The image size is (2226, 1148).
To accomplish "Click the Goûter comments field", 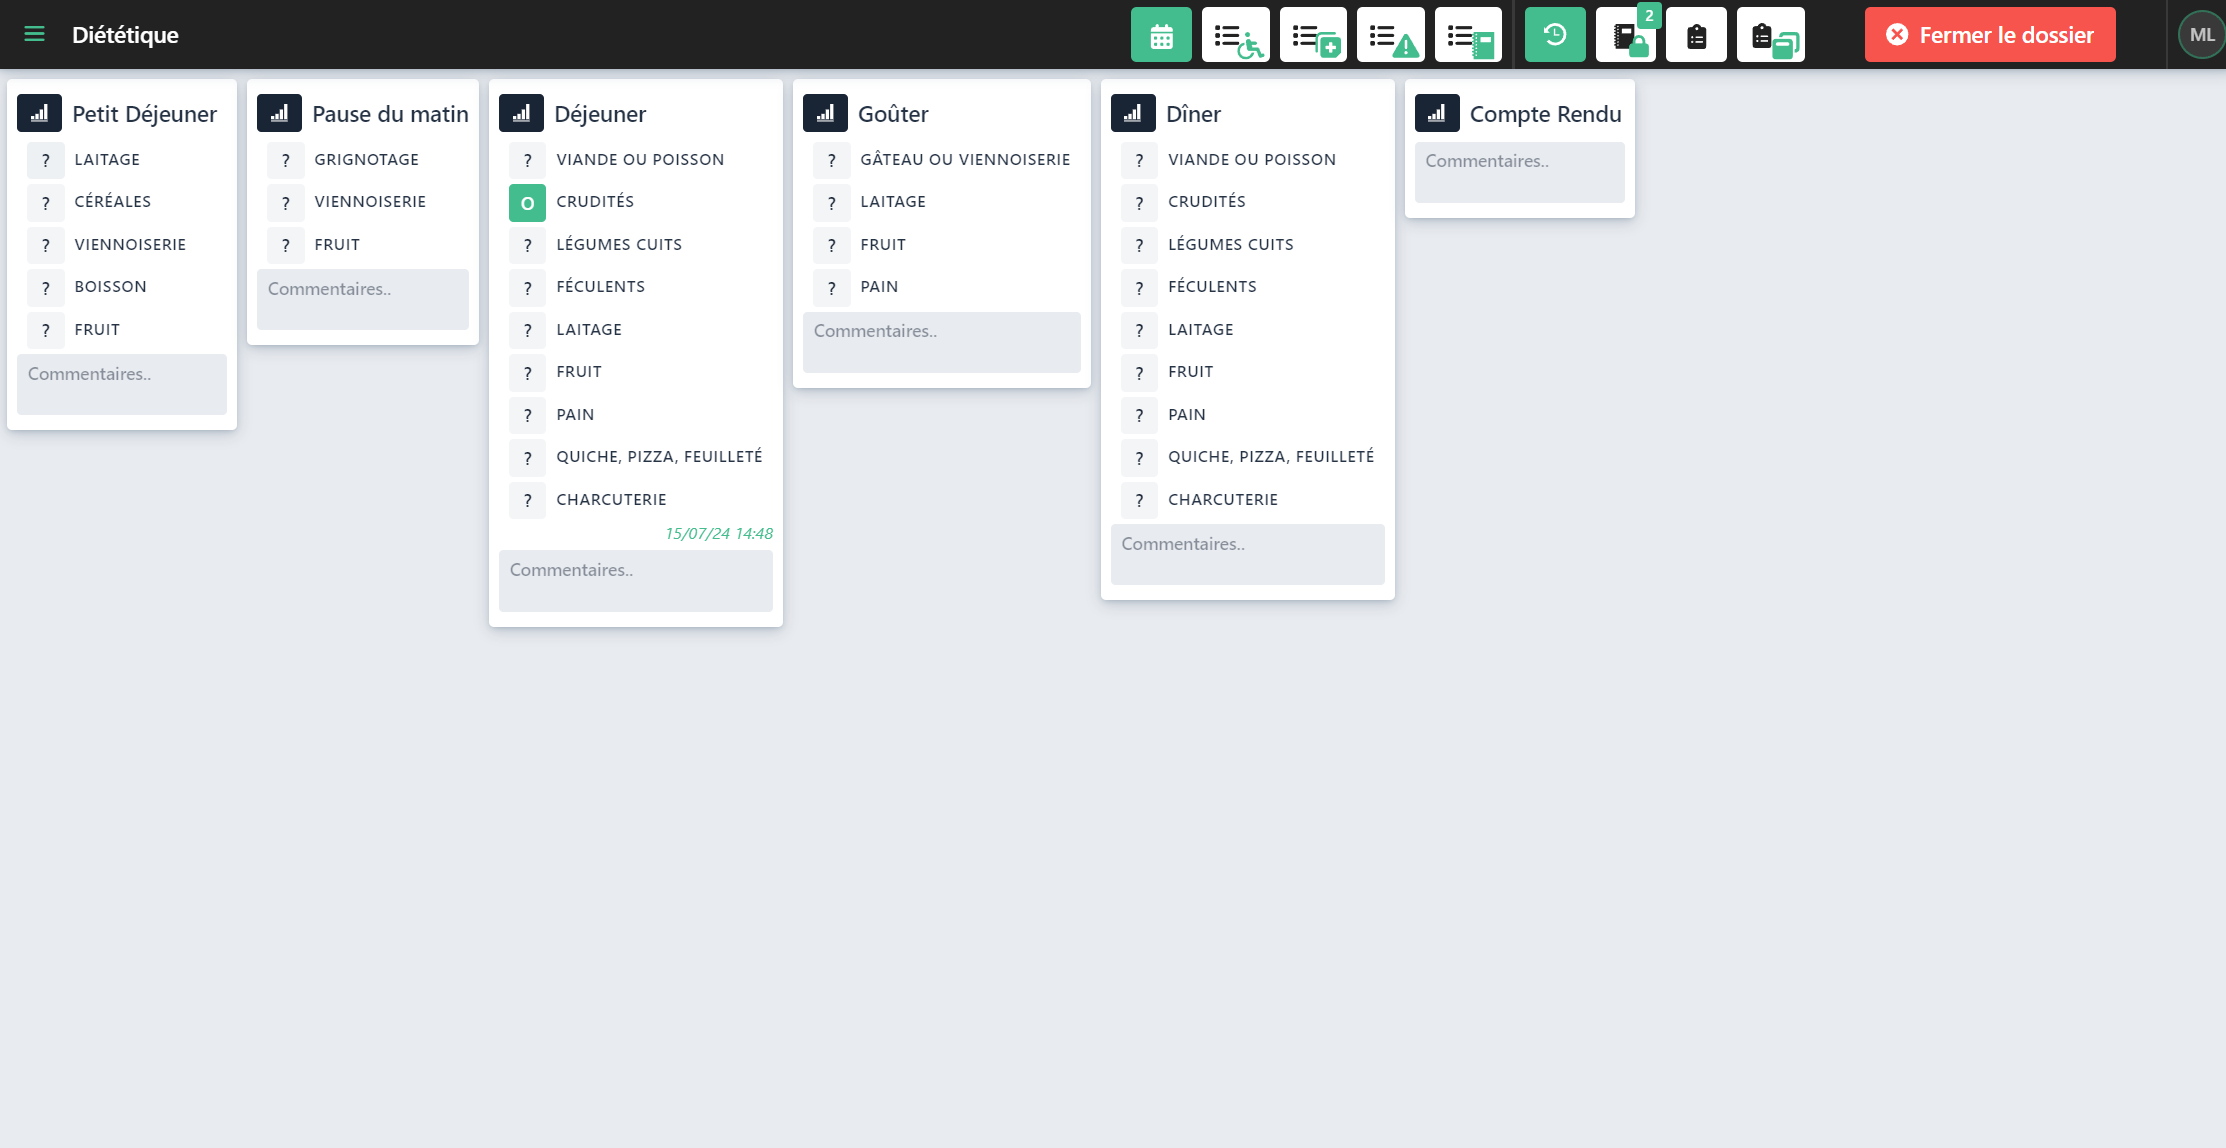I will pos(941,342).
